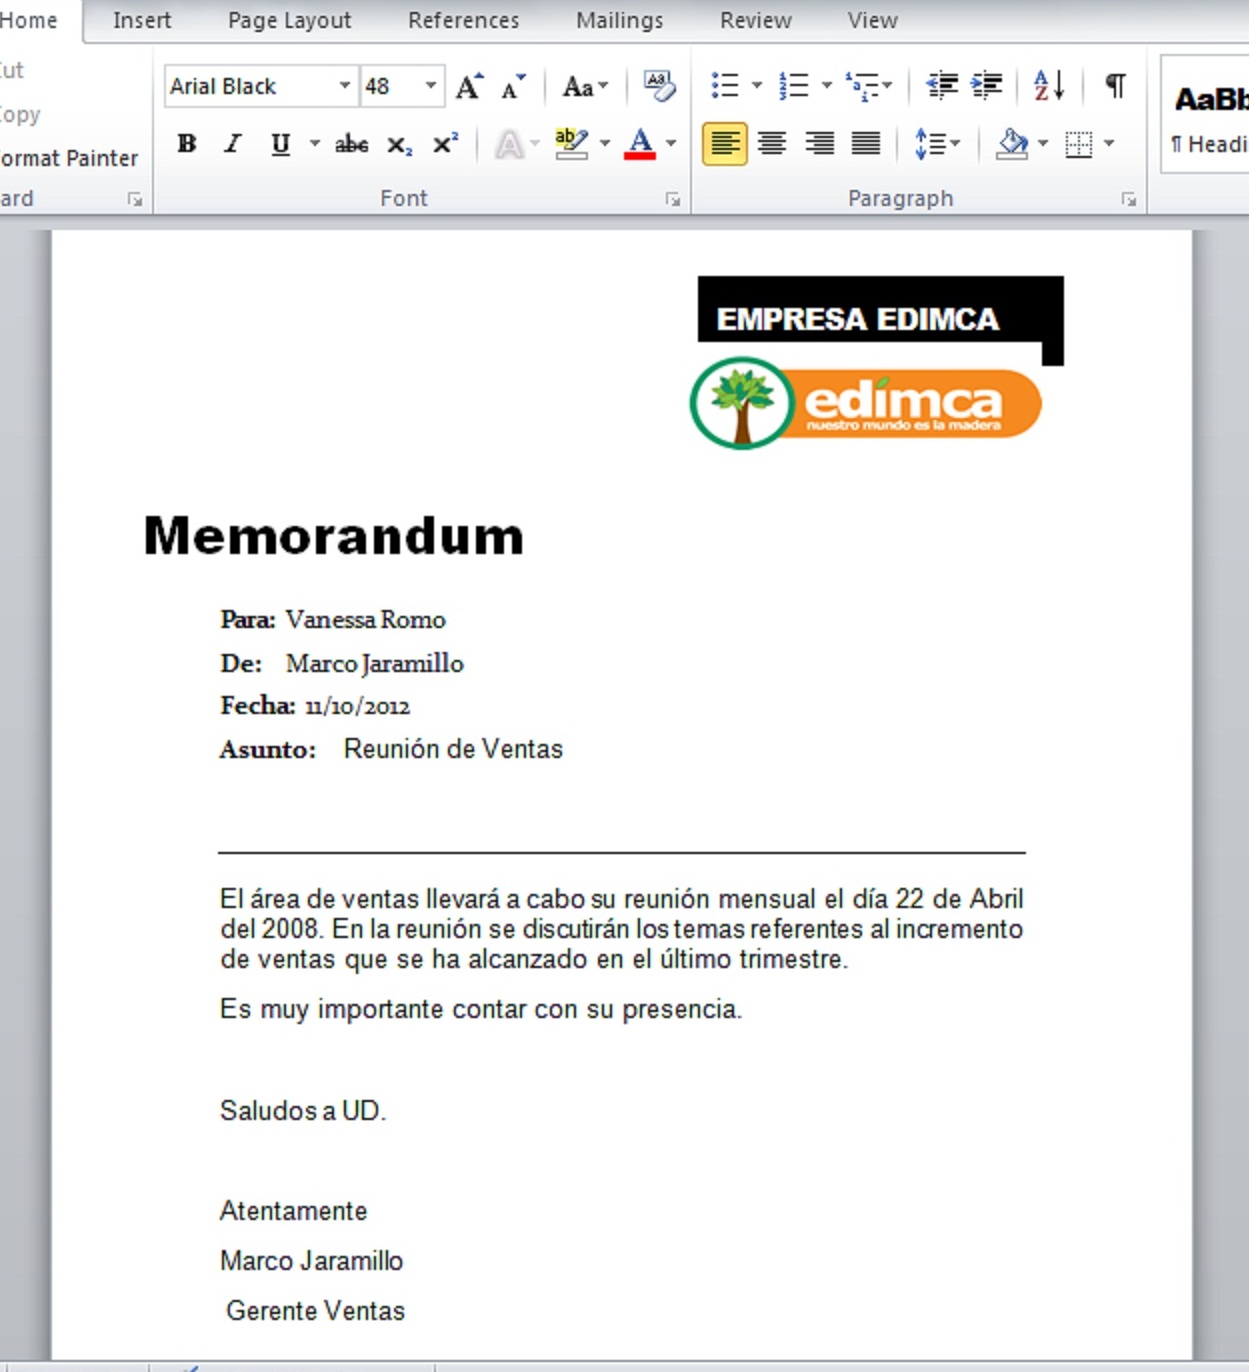This screenshot has height=1372, width=1249.
Task: Apply Italic formatting
Action: click(x=231, y=143)
